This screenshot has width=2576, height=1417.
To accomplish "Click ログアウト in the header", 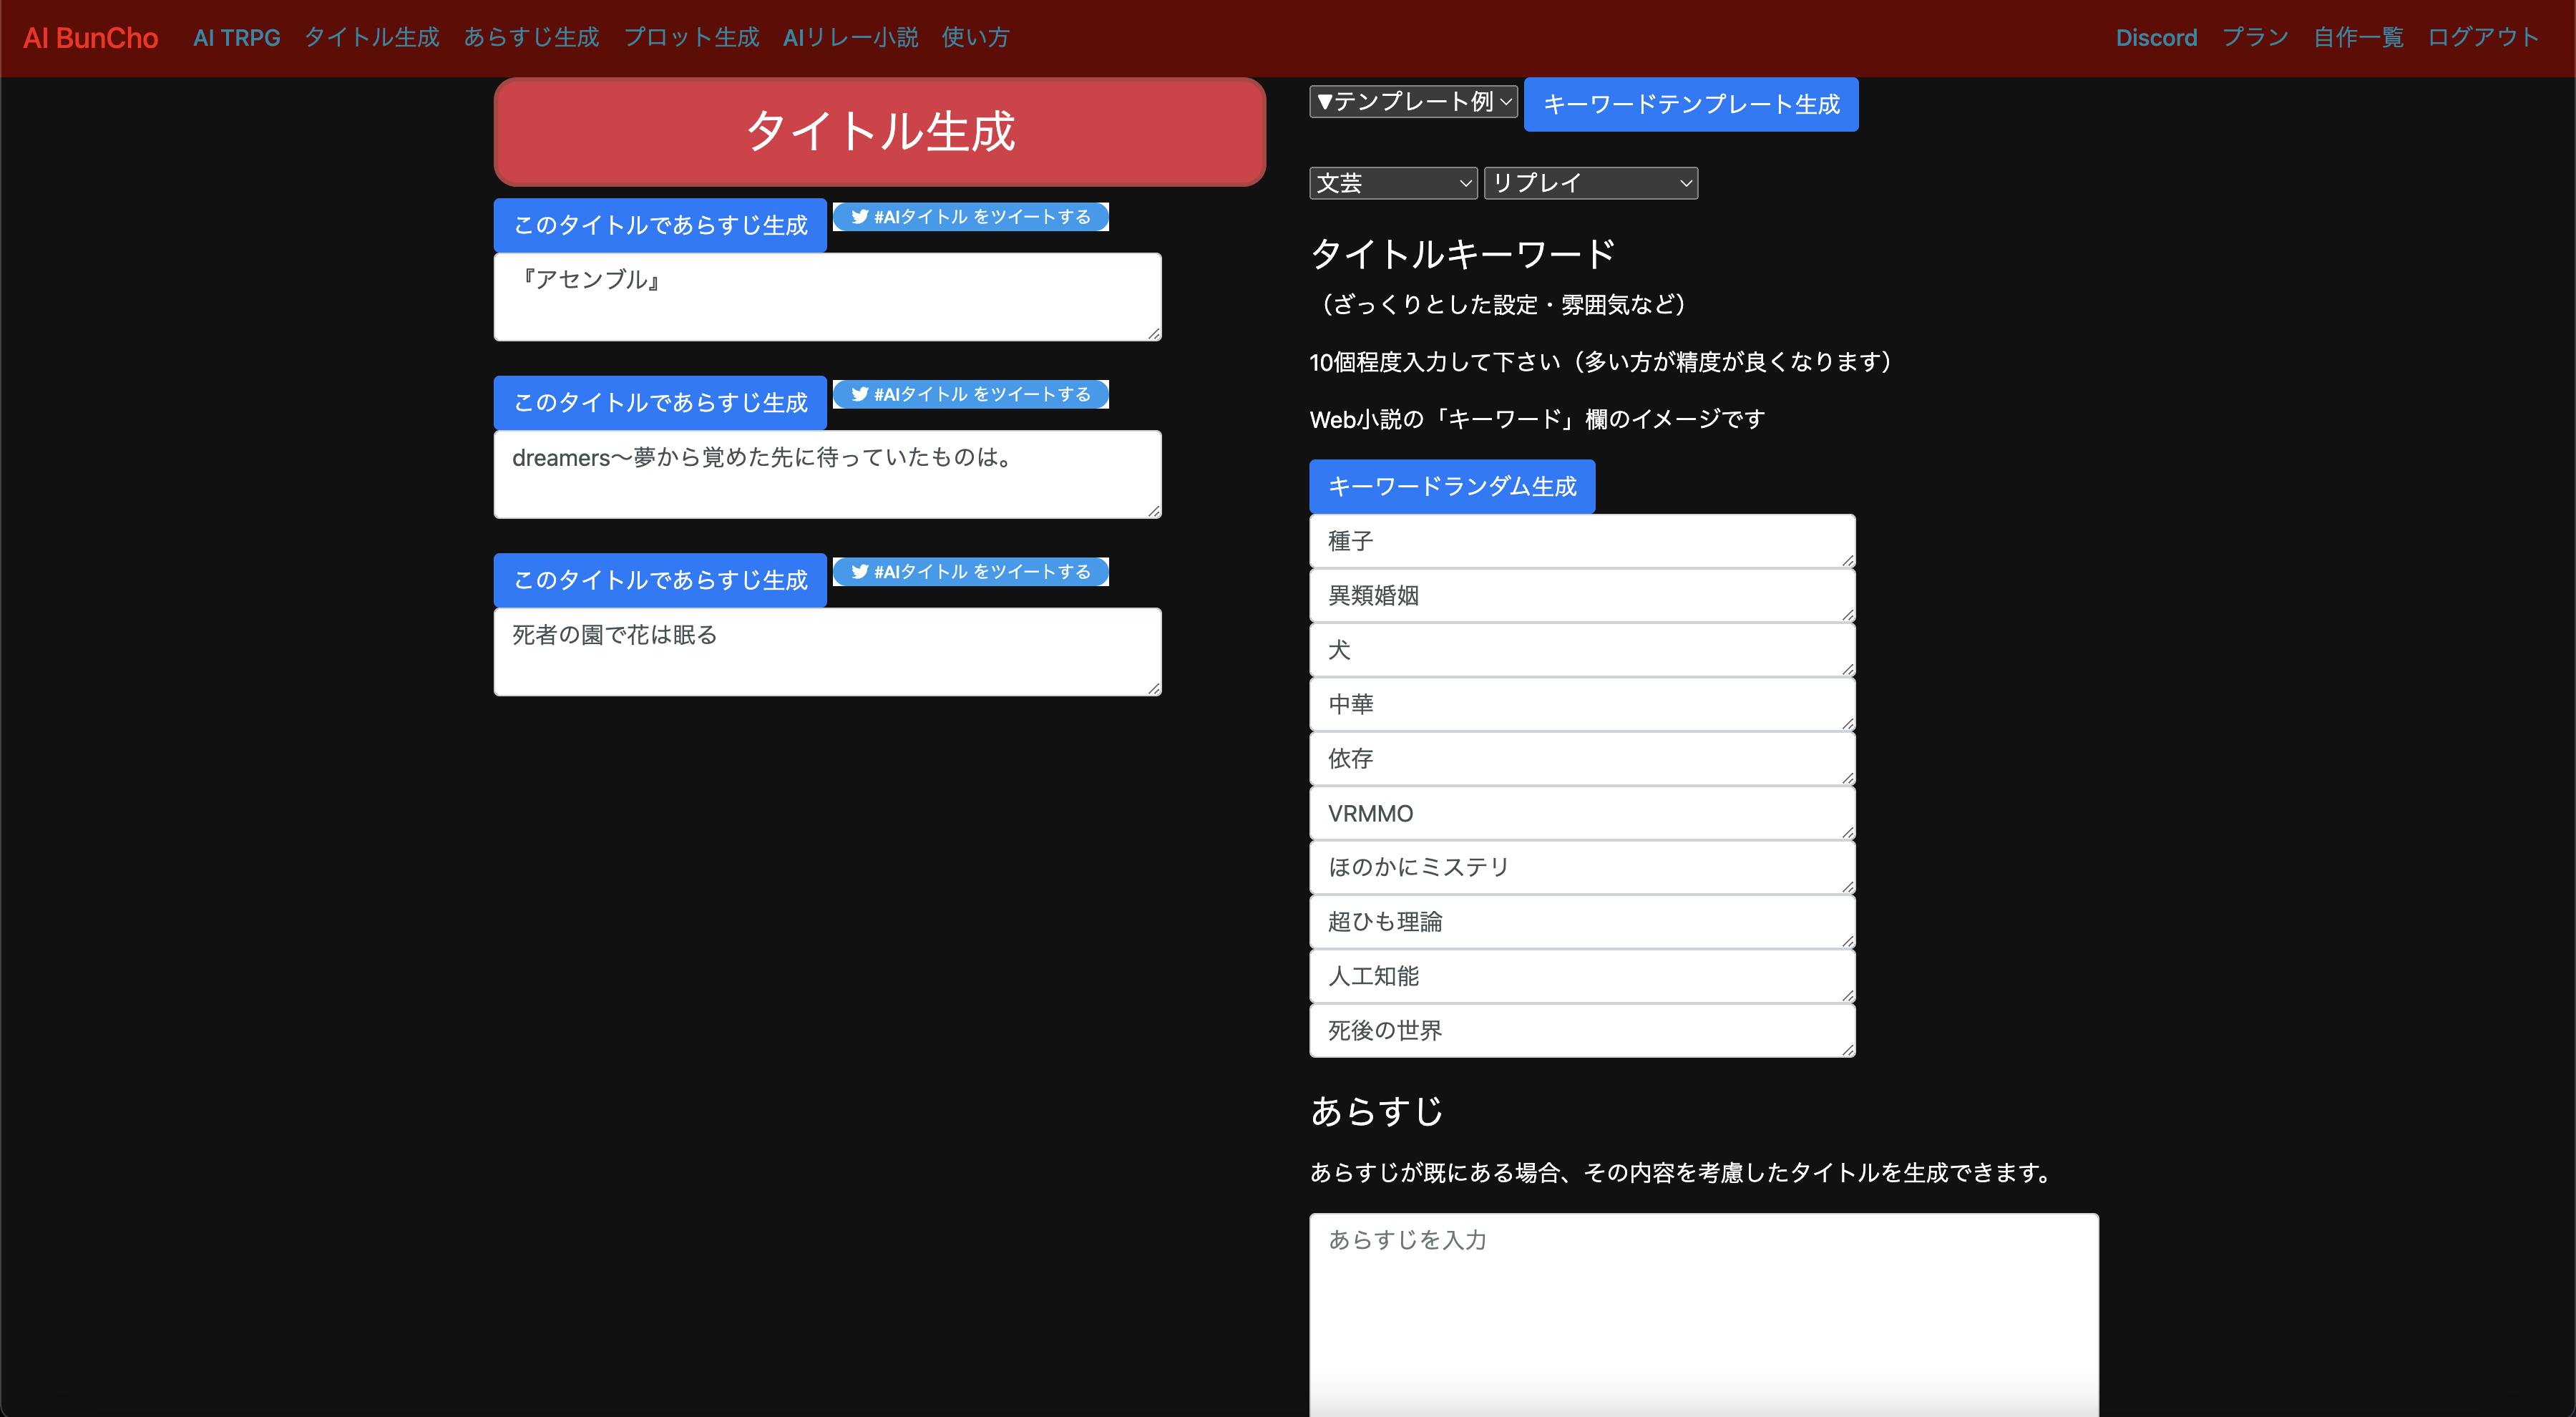I will click(x=2483, y=38).
